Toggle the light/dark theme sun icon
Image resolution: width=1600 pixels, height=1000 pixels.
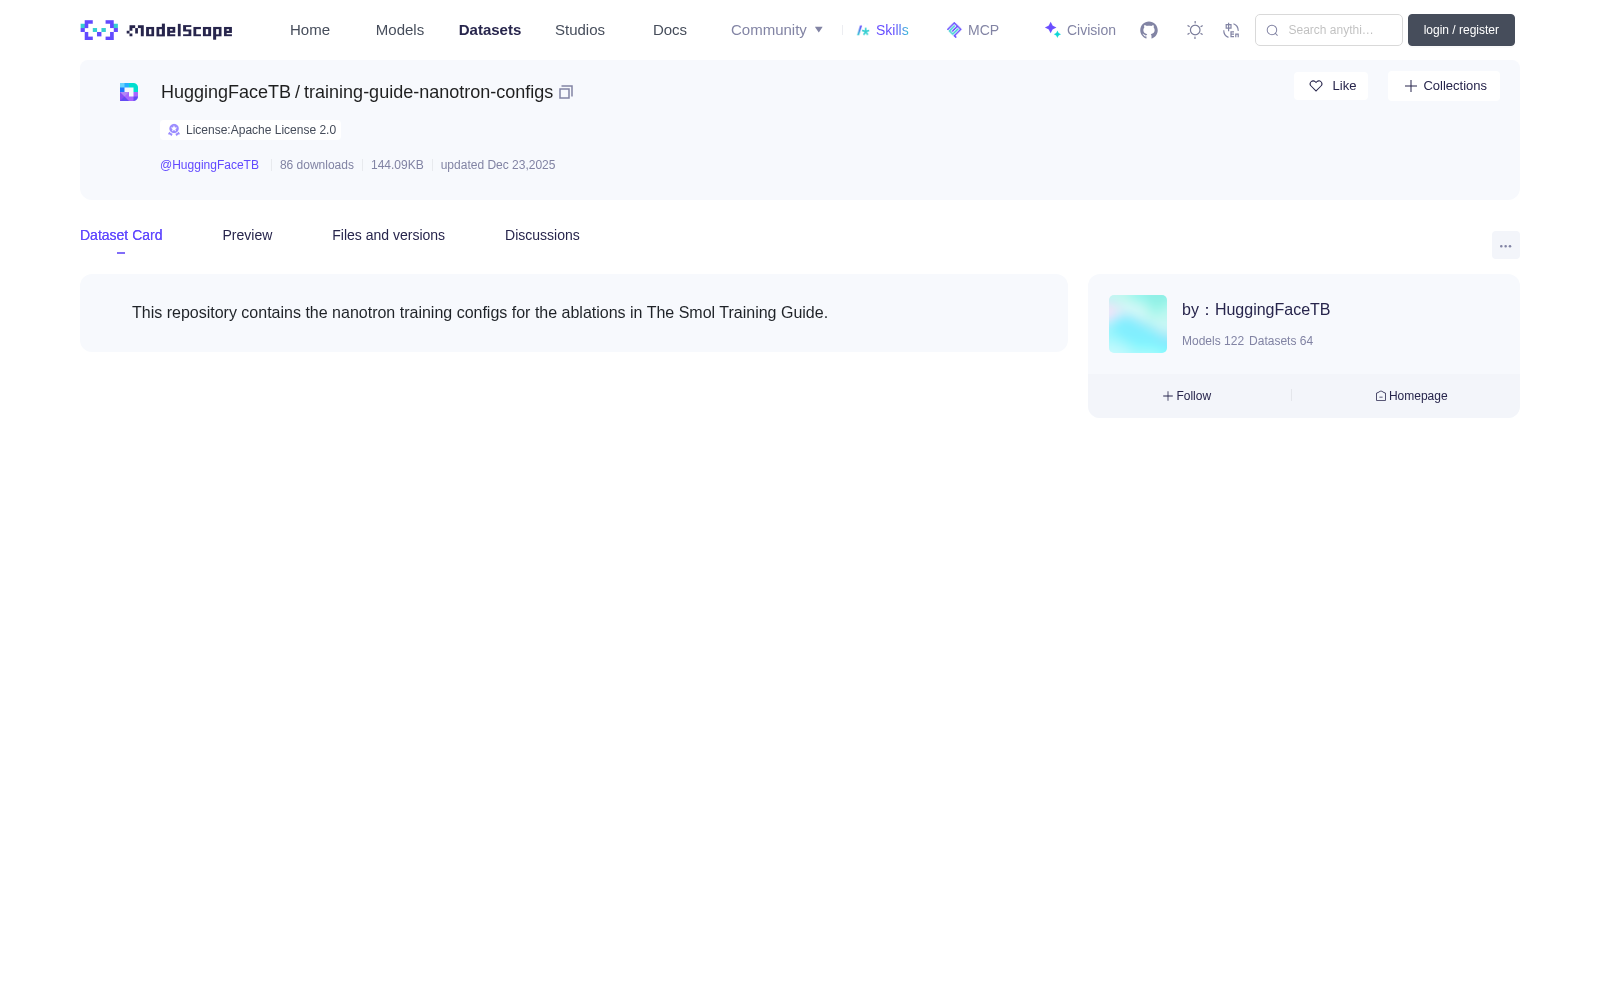pyautogui.click(x=1195, y=30)
